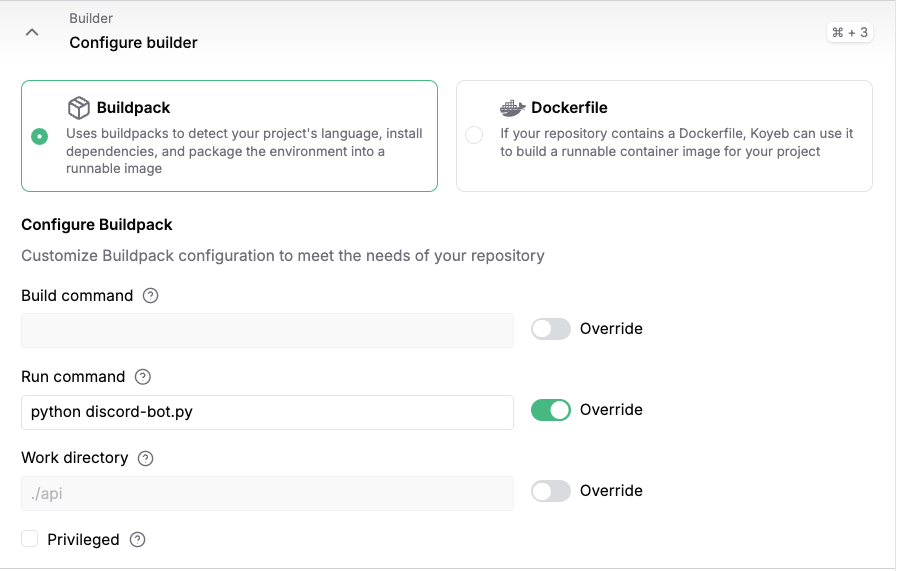Screen dimensions: 898x571
Task: Open Run command help icon
Action: [143, 377]
